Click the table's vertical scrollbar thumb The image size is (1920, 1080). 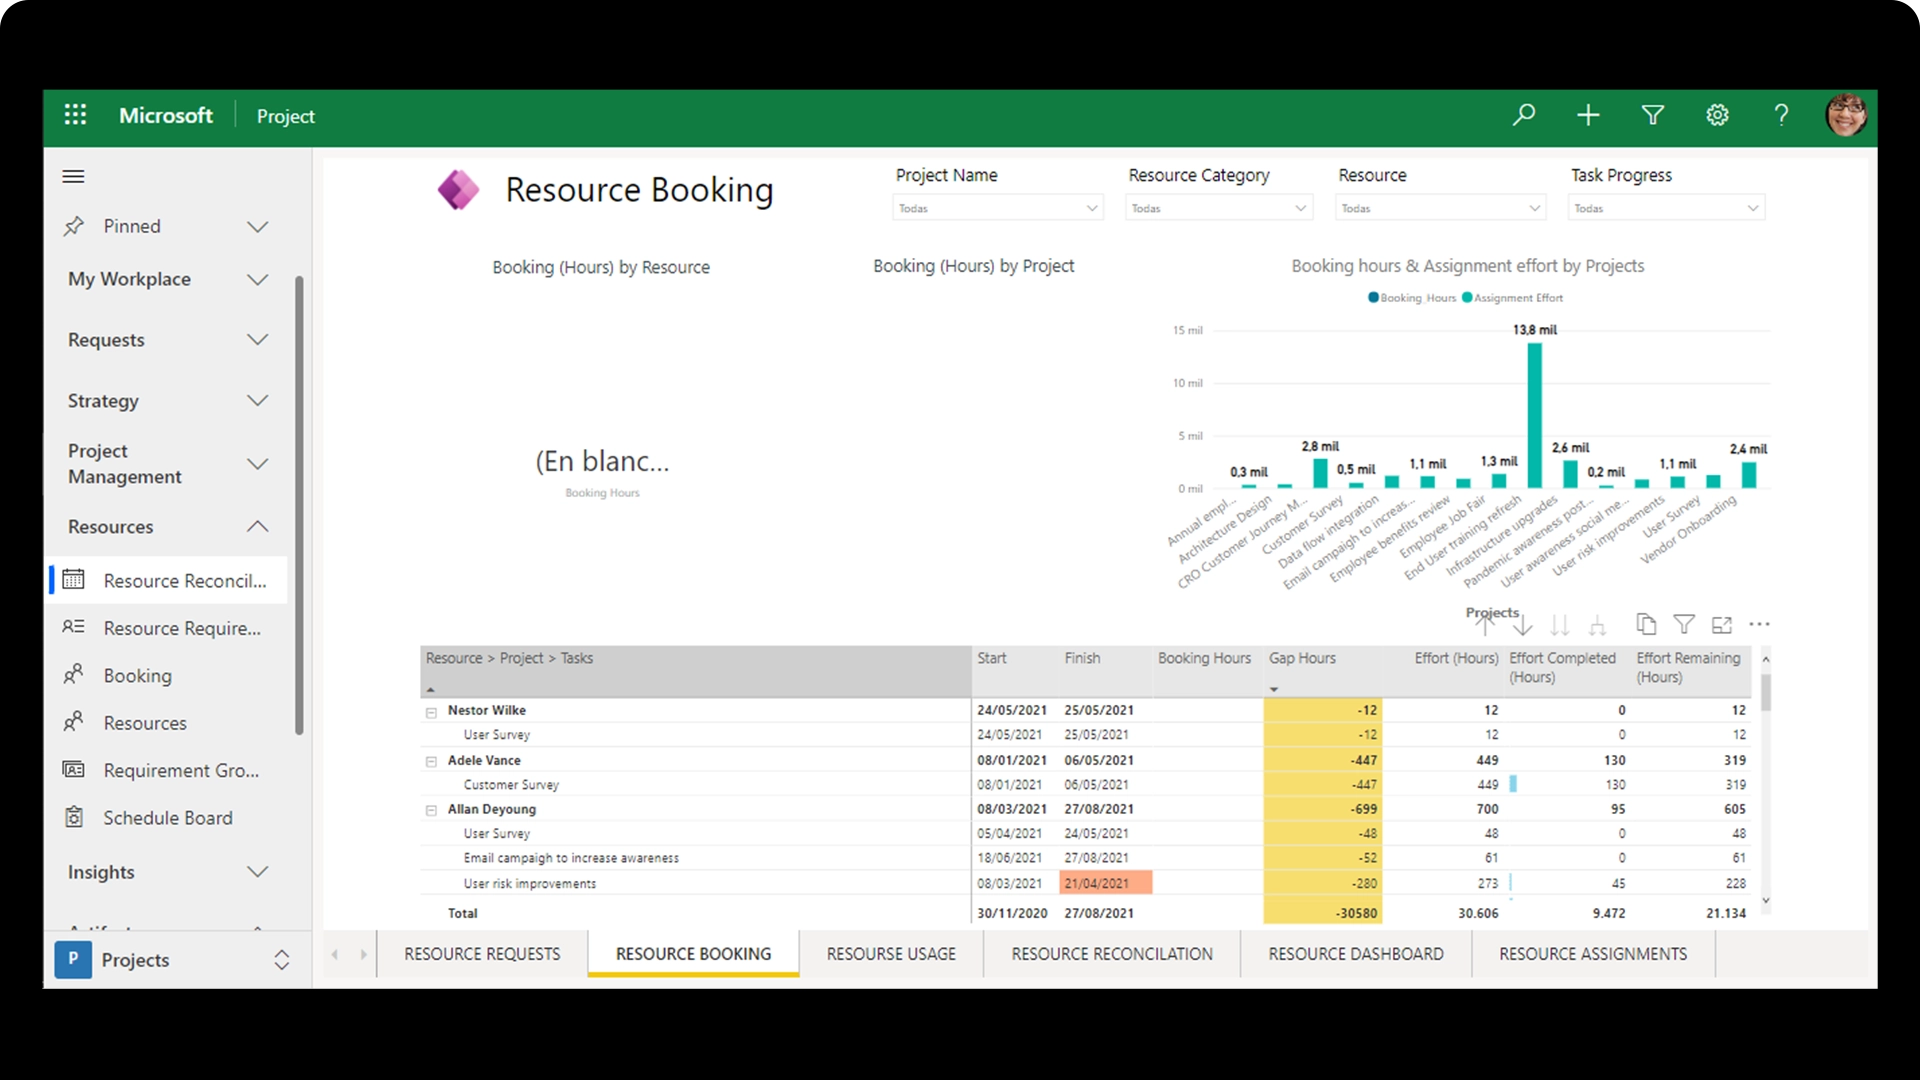click(x=1766, y=692)
